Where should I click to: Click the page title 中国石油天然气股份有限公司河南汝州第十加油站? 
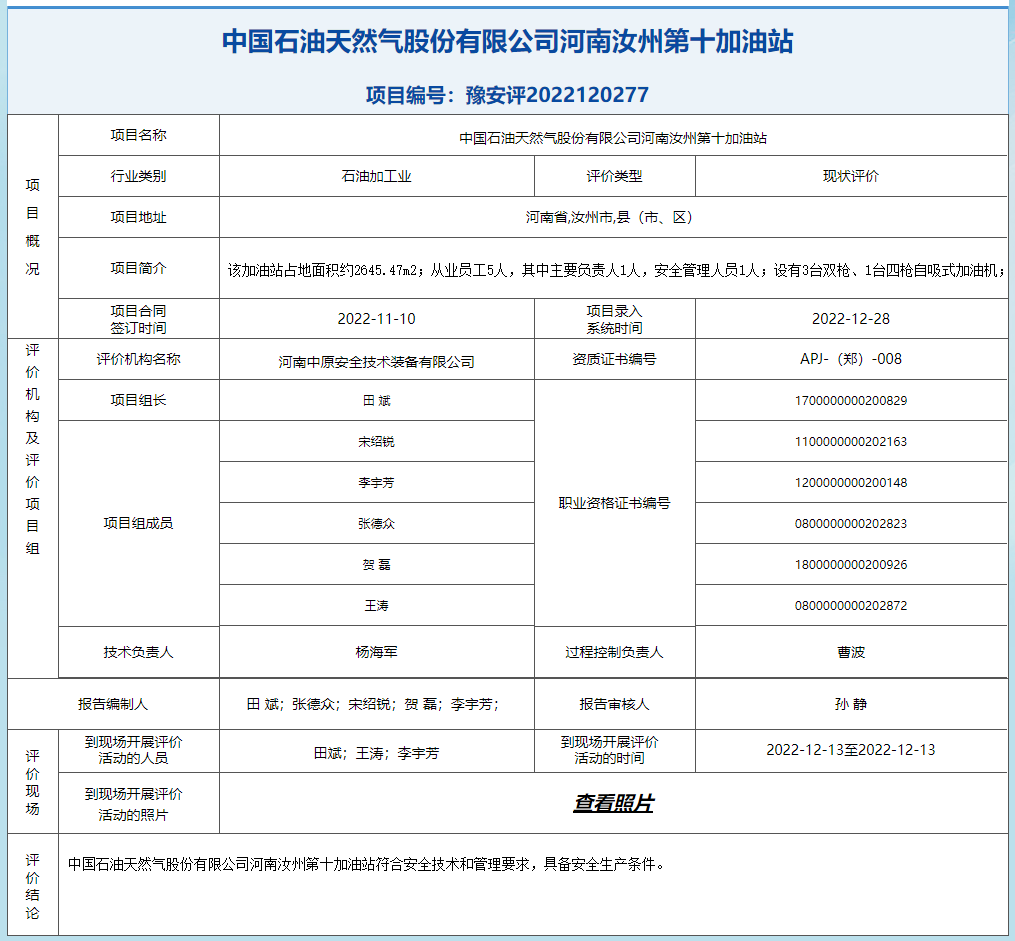508,41
